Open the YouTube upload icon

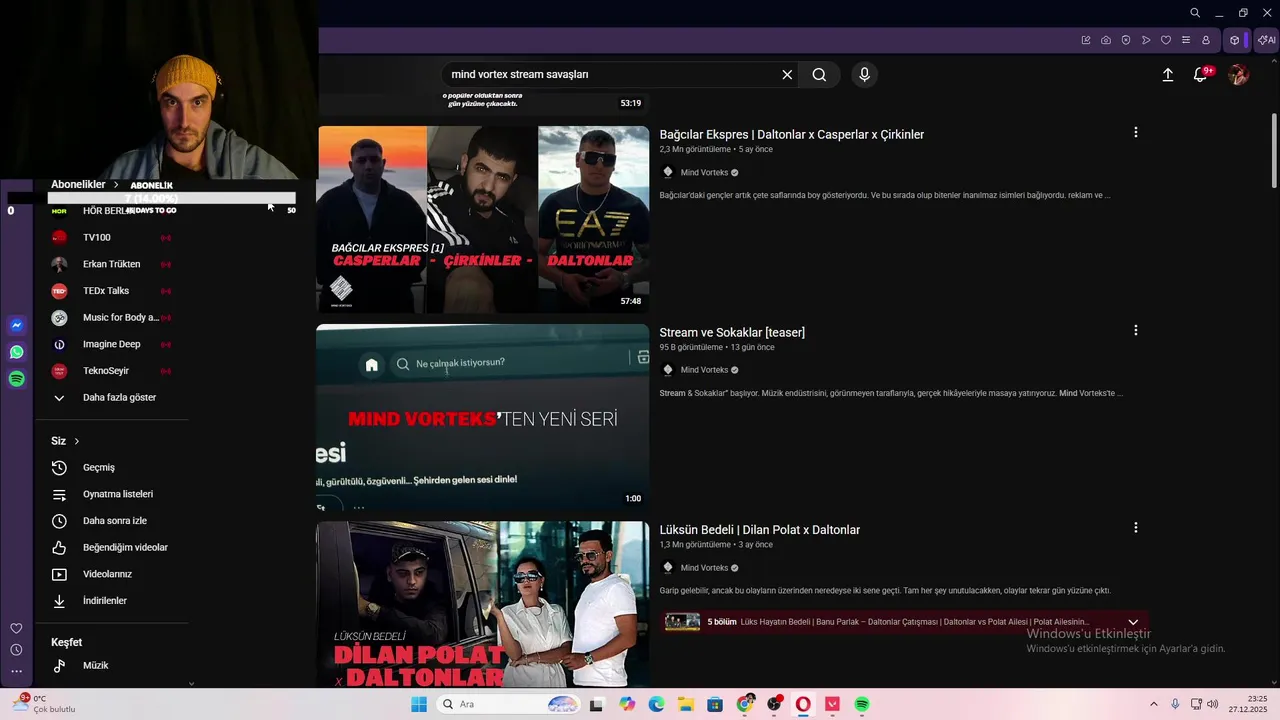click(x=1167, y=75)
